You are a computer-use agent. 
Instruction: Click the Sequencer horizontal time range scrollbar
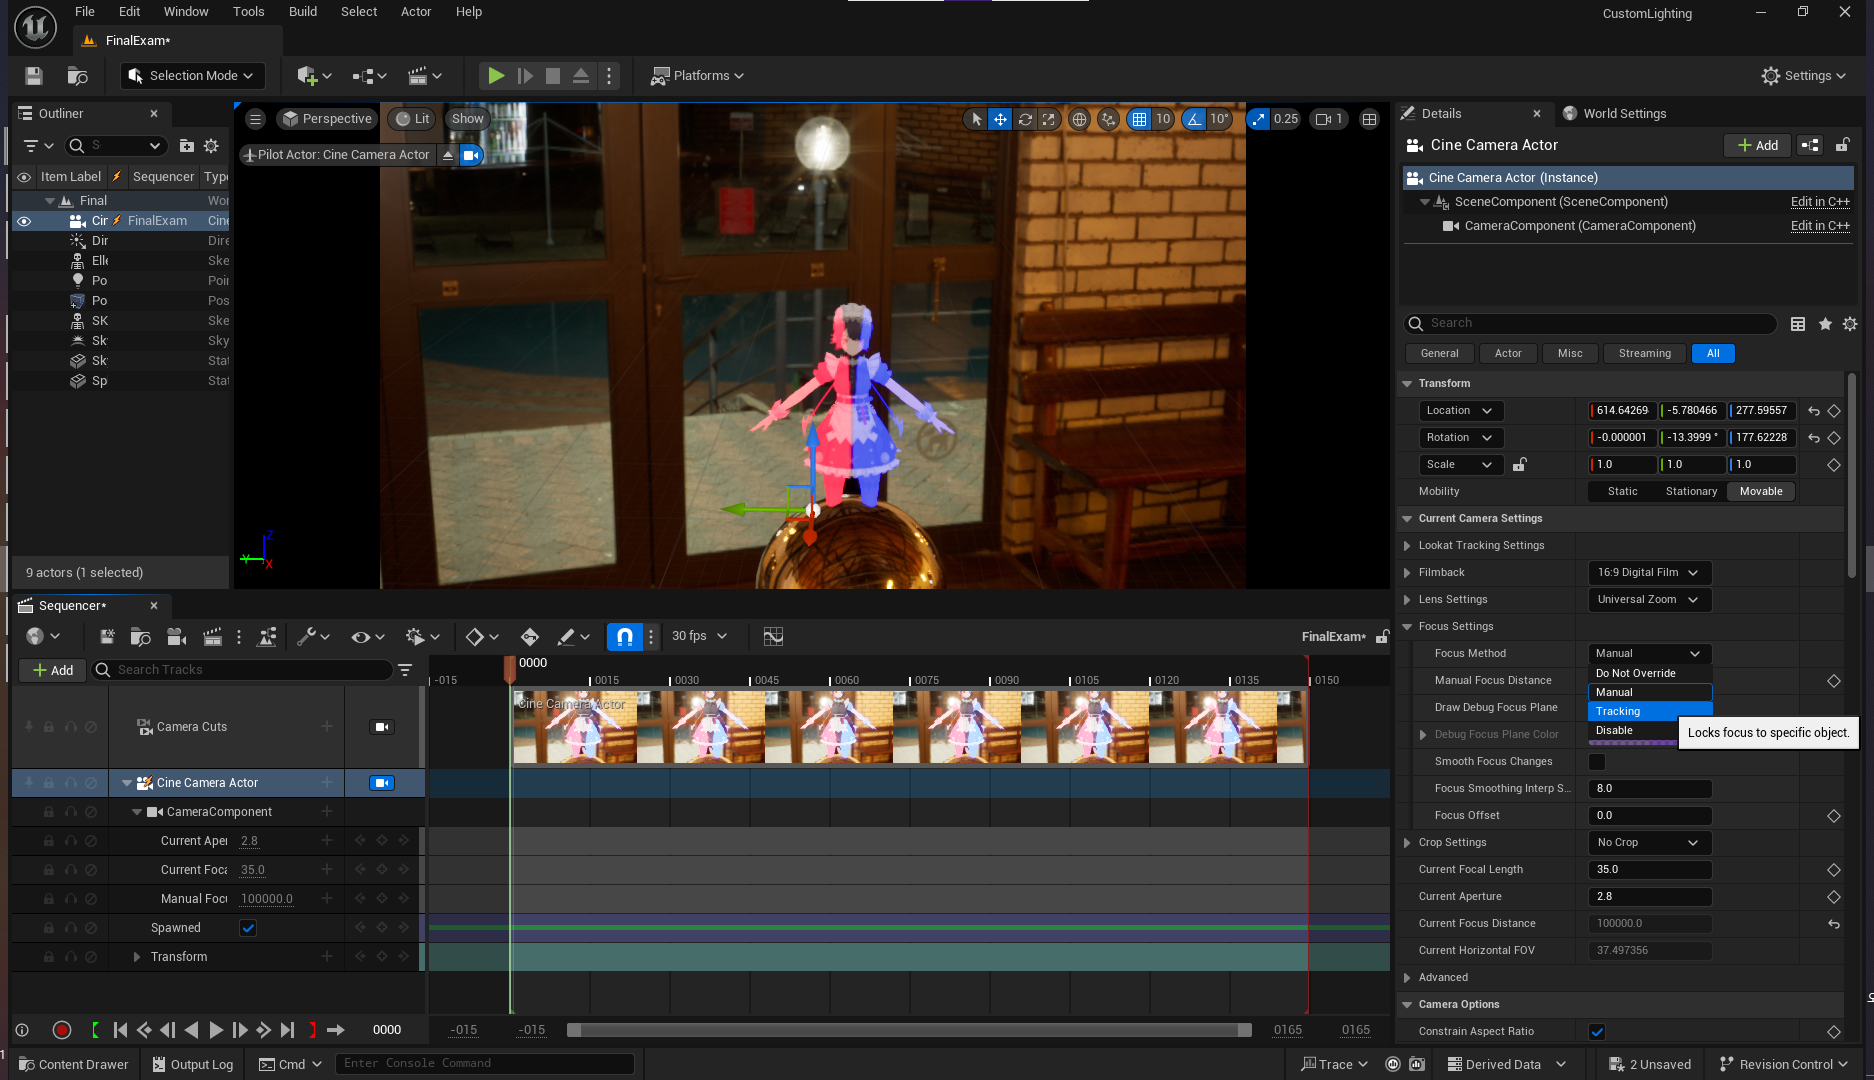[909, 1030]
